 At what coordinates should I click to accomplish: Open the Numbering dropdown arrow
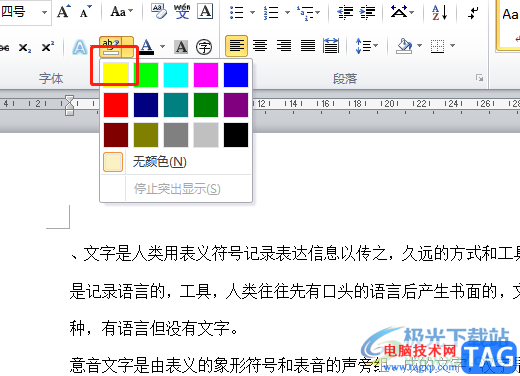(287, 13)
